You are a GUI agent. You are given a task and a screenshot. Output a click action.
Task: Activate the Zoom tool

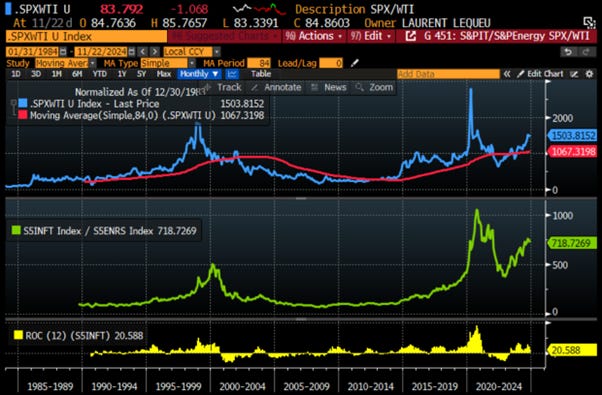click(375, 88)
